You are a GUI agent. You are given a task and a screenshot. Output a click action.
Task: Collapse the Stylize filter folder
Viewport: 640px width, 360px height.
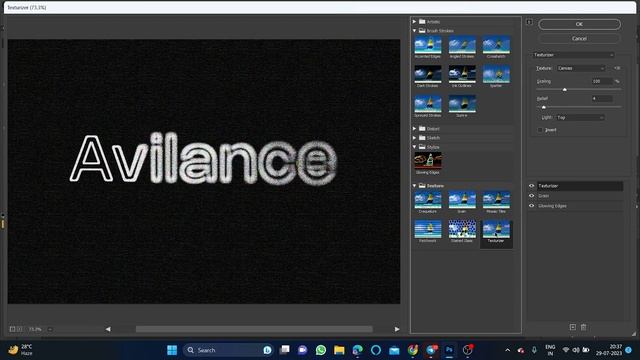tap(414, 147)
